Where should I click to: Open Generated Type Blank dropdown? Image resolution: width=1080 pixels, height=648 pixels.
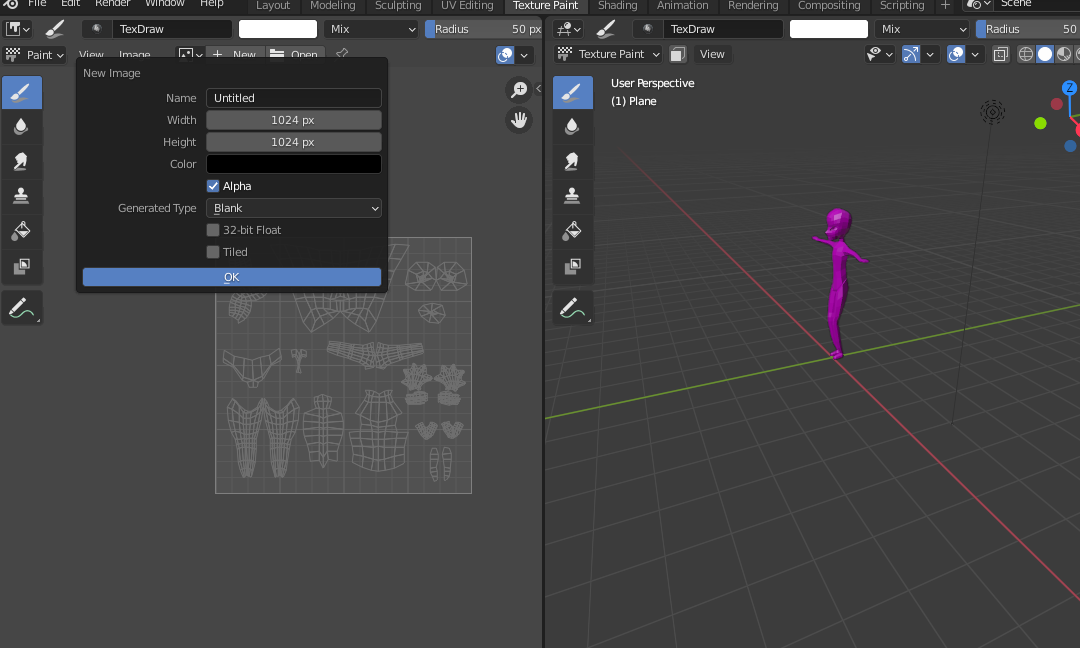pos(293,208)
